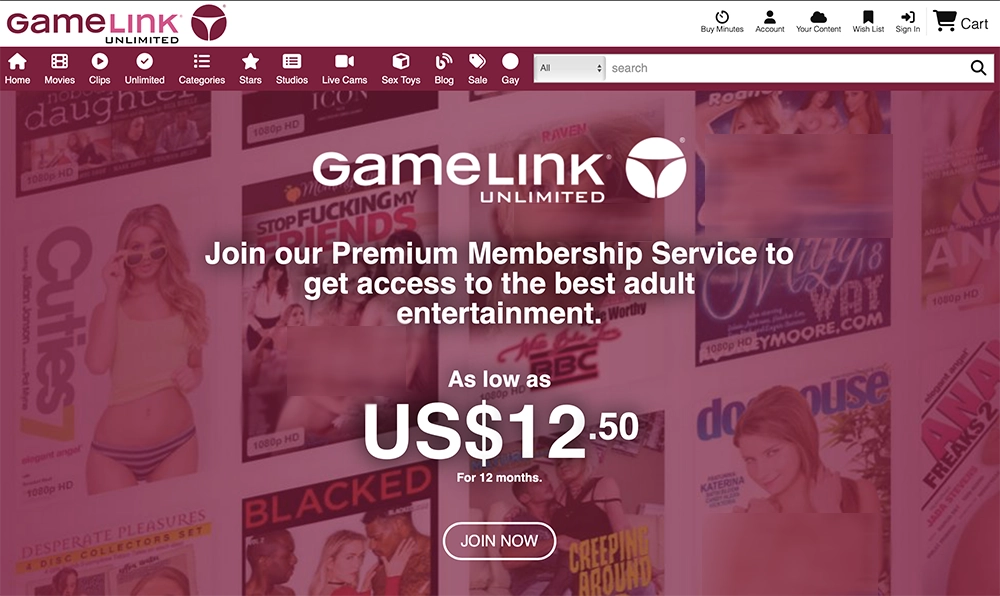The width and height of the screenshot is (1000, 596).
Task: Open the Unlimited checkmark nav item
Action: (144, 68)
